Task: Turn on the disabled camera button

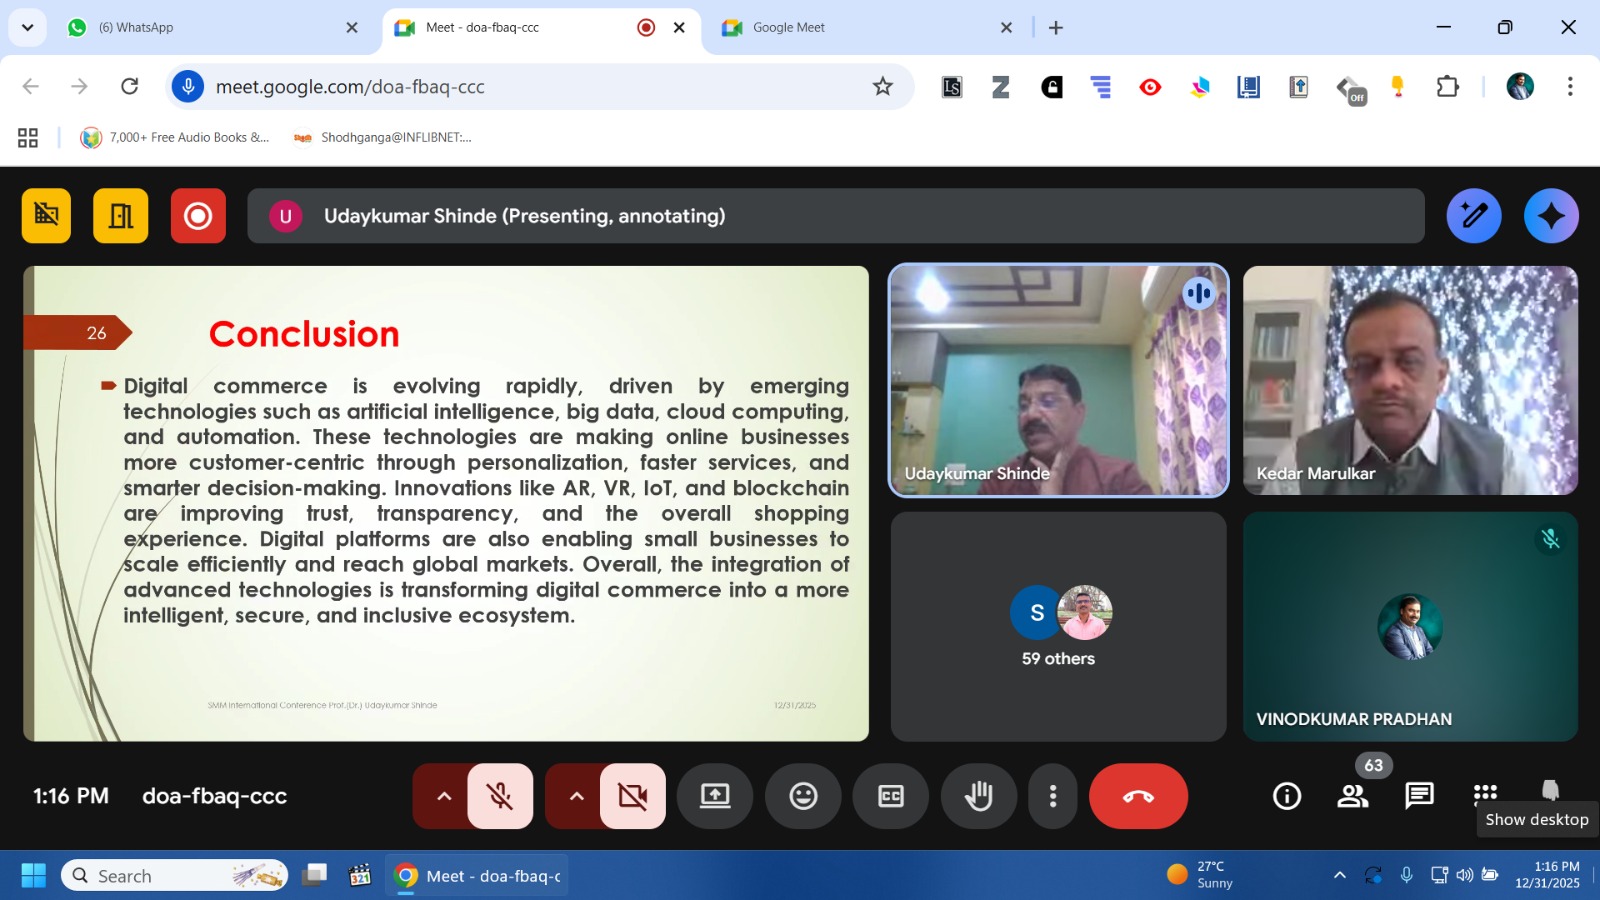Action: (633, 796)
